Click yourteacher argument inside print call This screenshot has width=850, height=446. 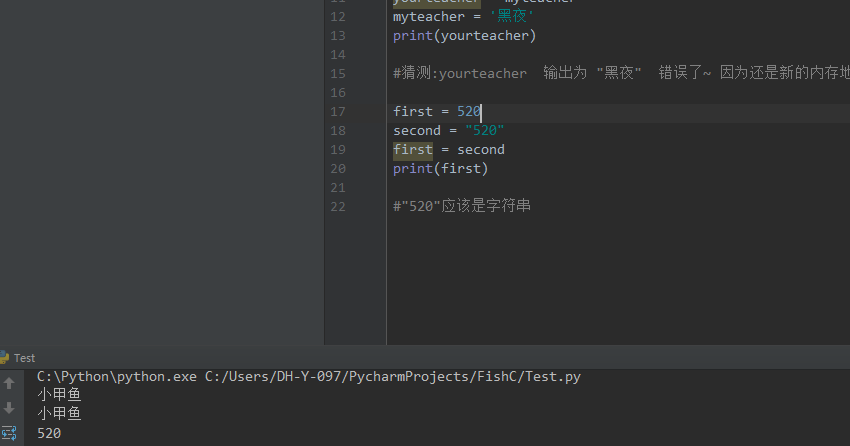(x=485, y=36)
